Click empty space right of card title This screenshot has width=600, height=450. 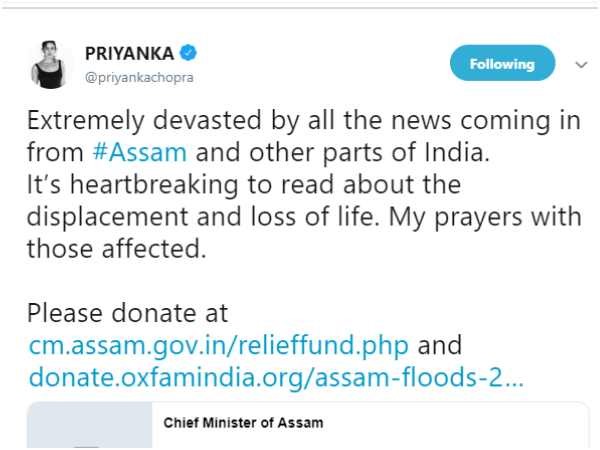tap(450, 423)
